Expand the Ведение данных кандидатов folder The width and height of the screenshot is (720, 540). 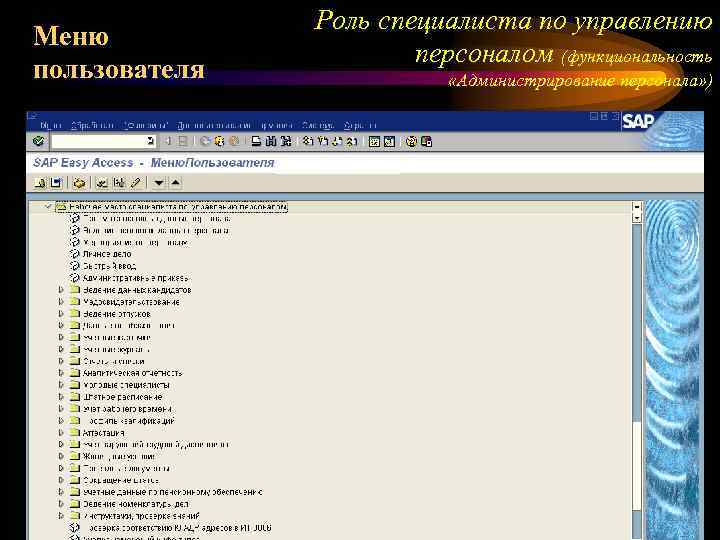pos(61,290)
